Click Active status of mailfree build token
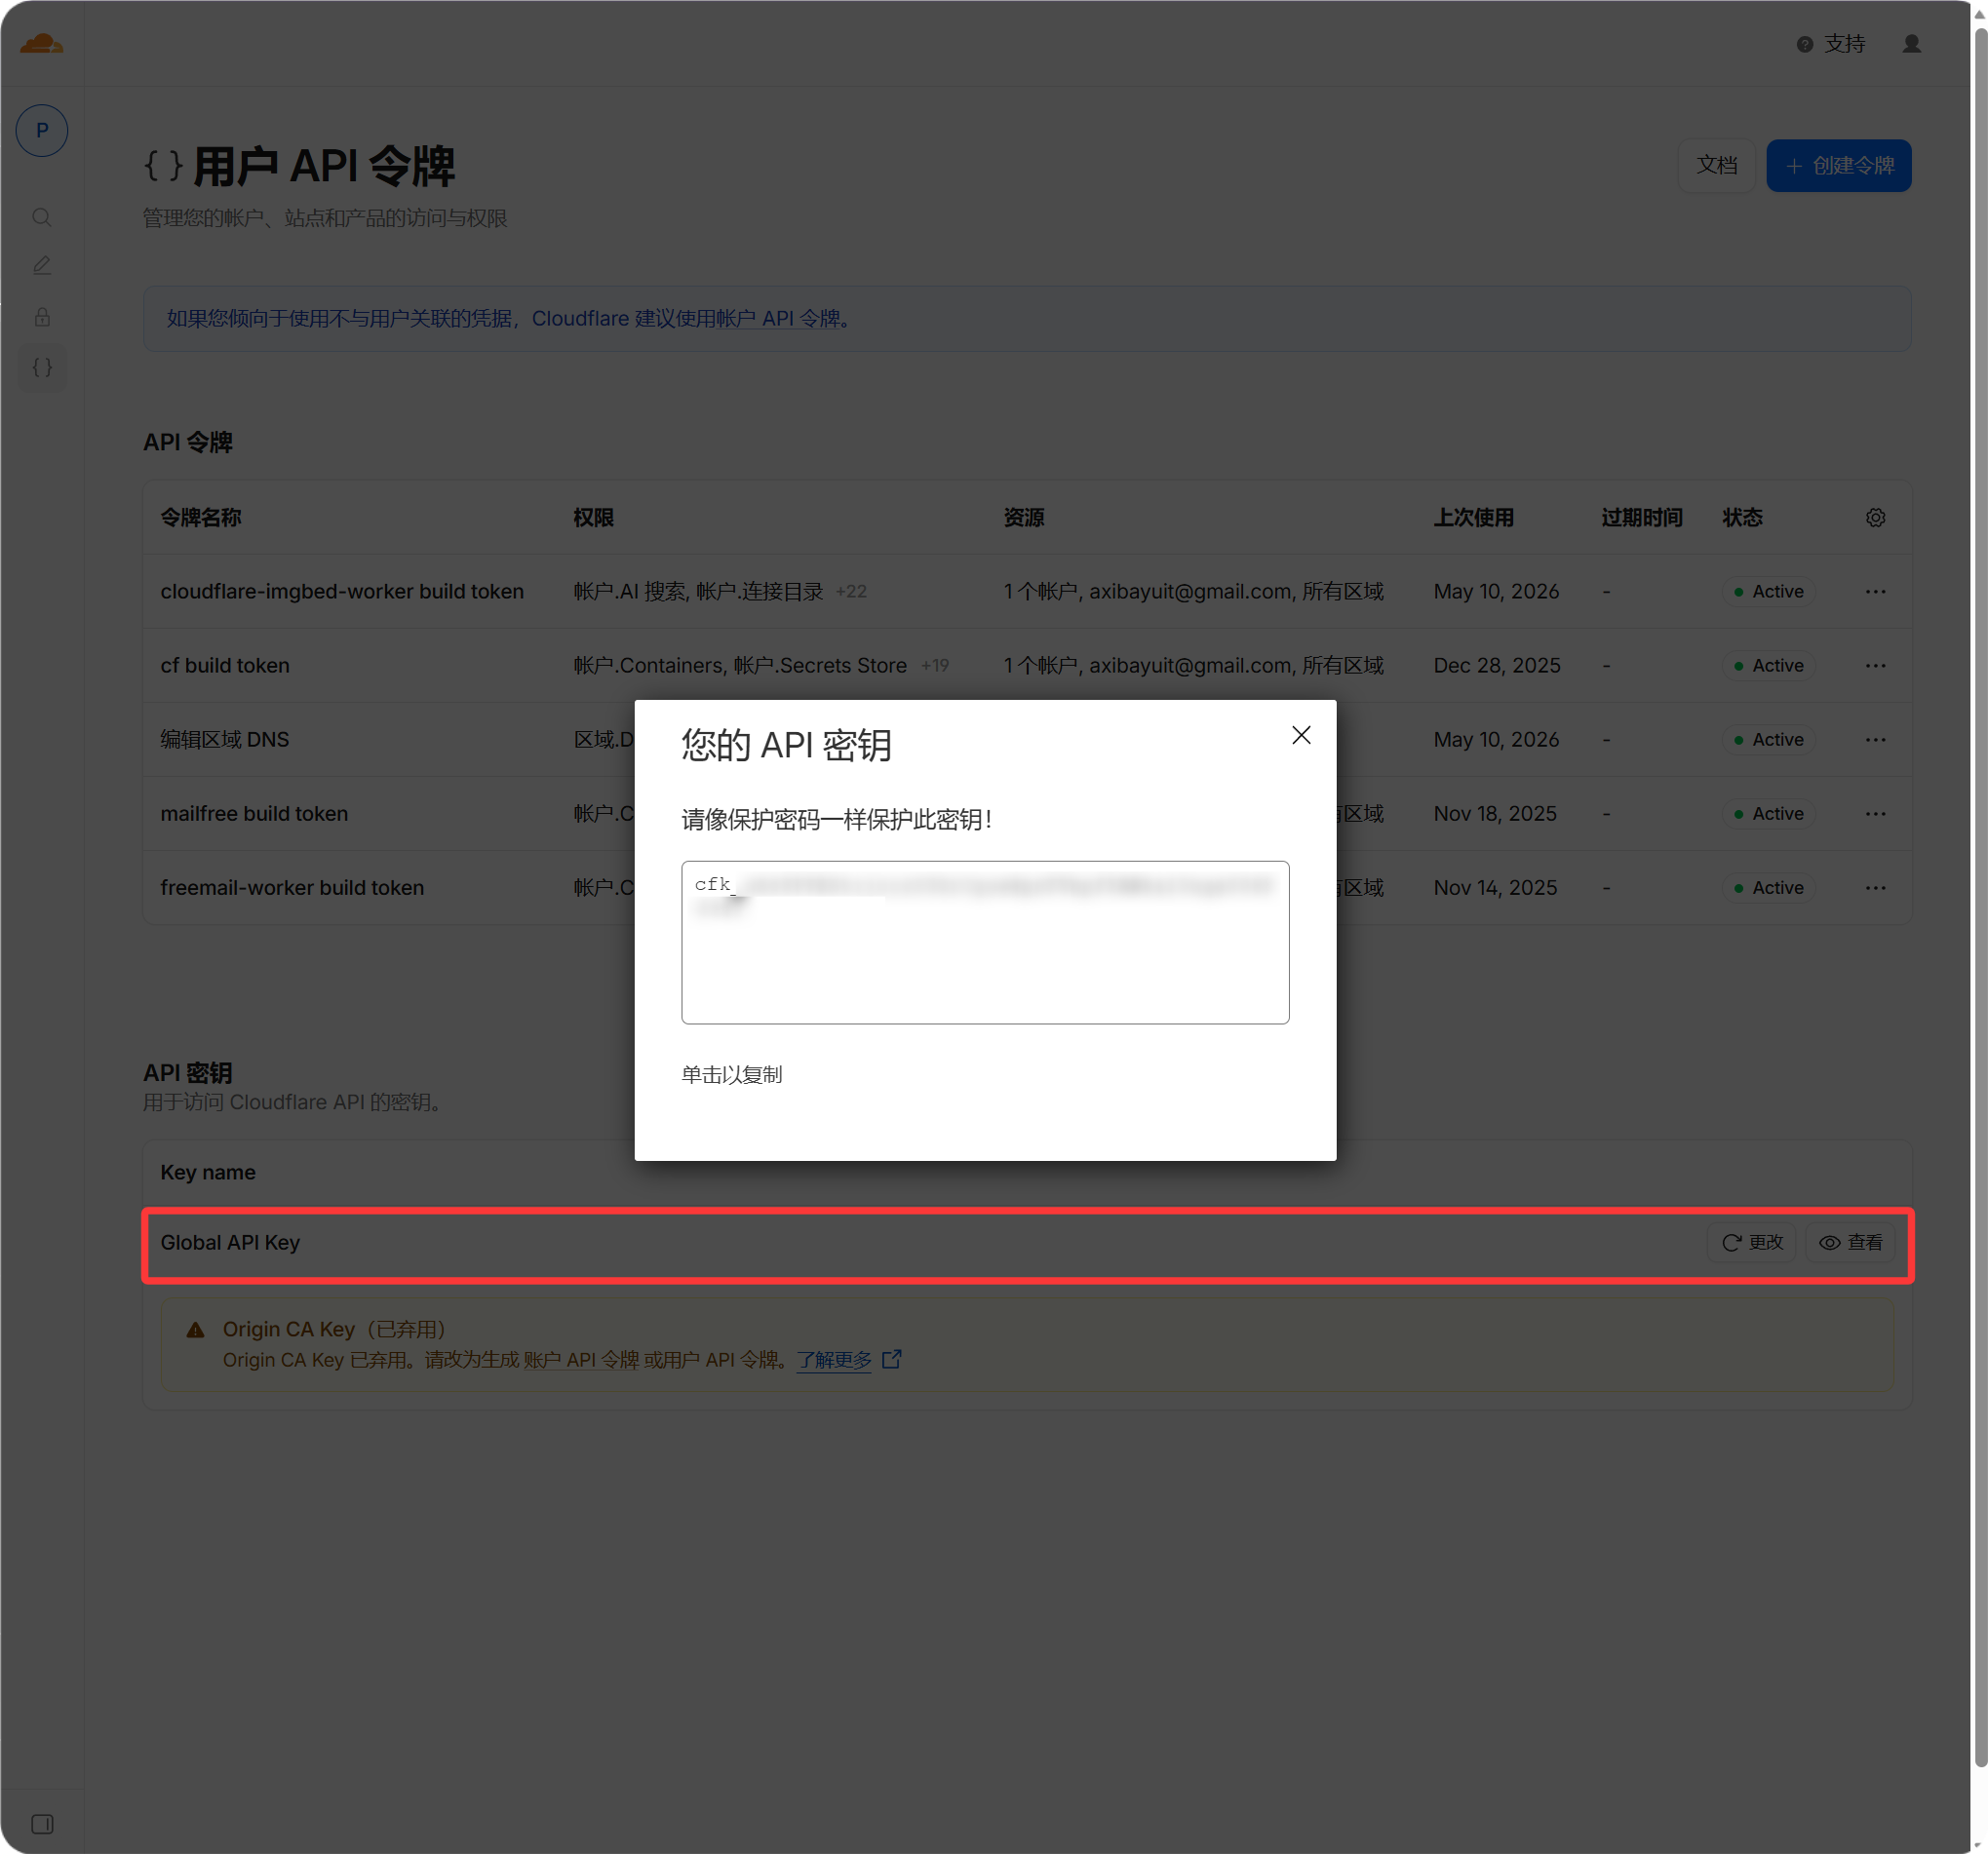 1768,813
